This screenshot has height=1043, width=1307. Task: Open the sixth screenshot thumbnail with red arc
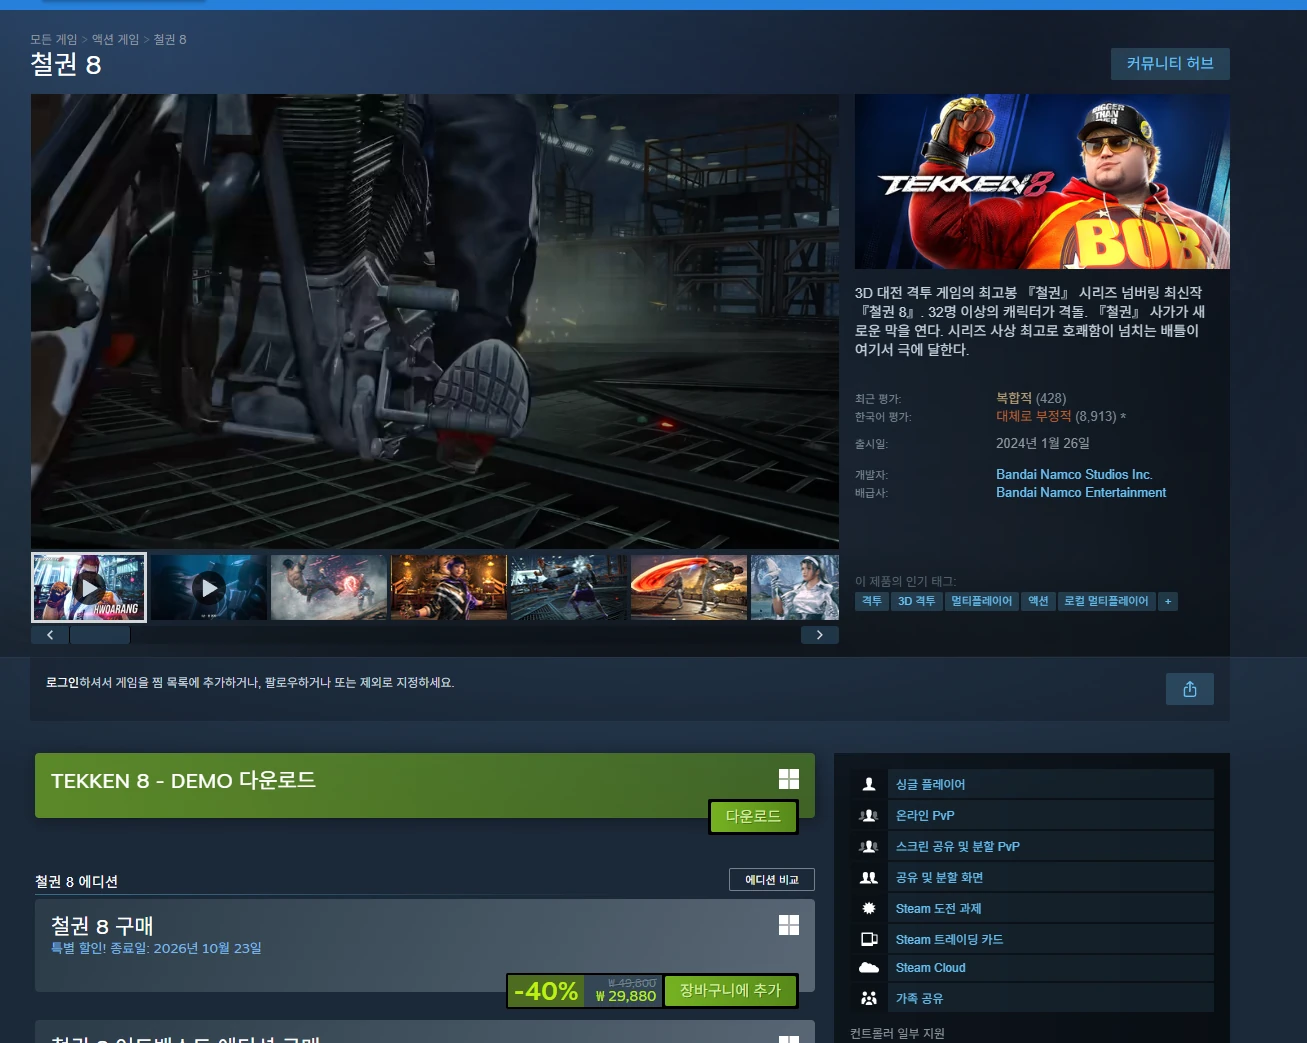[x=688, y=587]
